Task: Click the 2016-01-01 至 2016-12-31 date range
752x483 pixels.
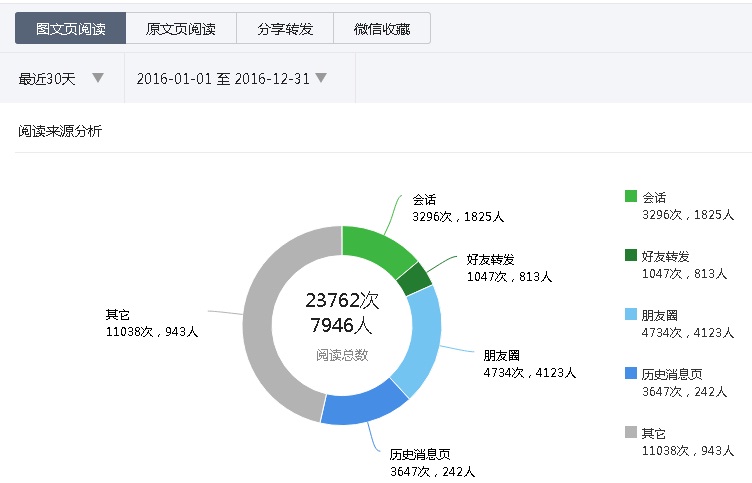Action: click(x=222, y=79)
